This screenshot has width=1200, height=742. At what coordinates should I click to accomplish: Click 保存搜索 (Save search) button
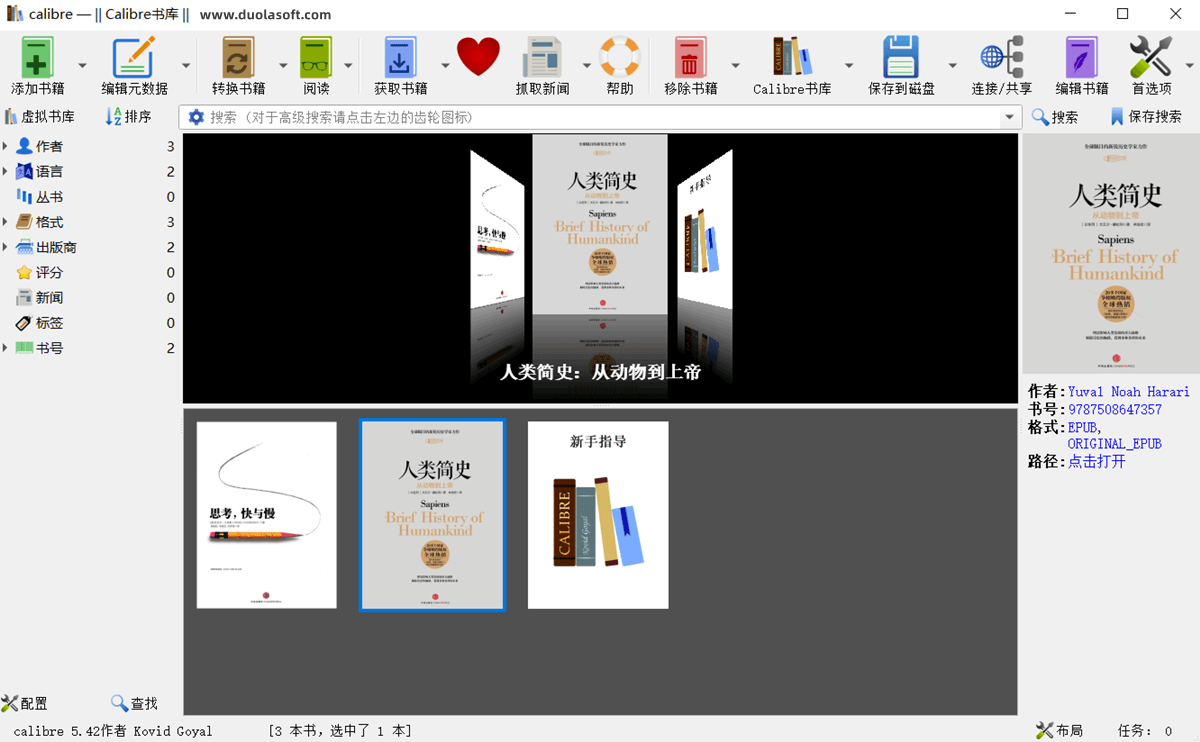1146,117
